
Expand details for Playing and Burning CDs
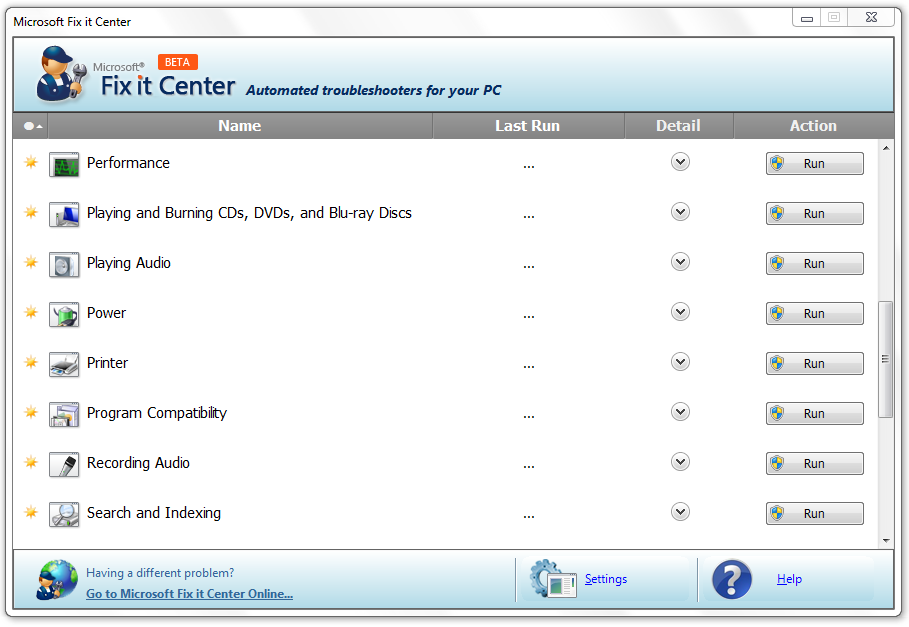pos(680,212)
